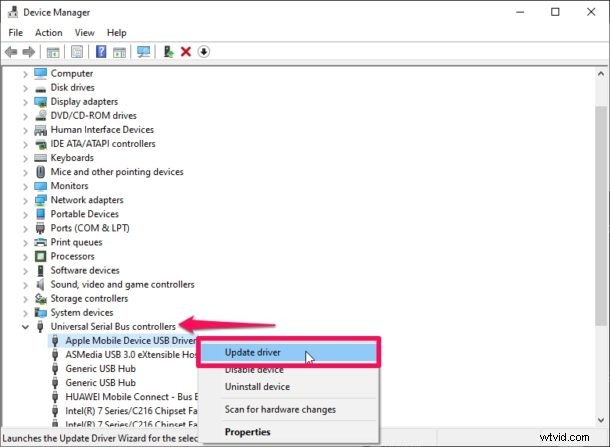The image size is (610, 447).
Task: Click the Forward arrow toolbar icon
Action: pyautogui.click(x=28, y=52)
